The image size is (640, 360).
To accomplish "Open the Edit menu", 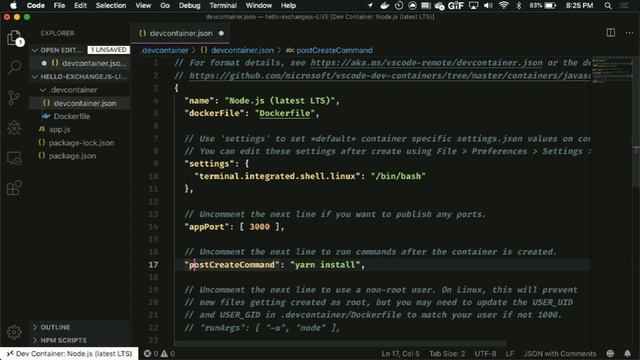I will [x=80, y=5].
